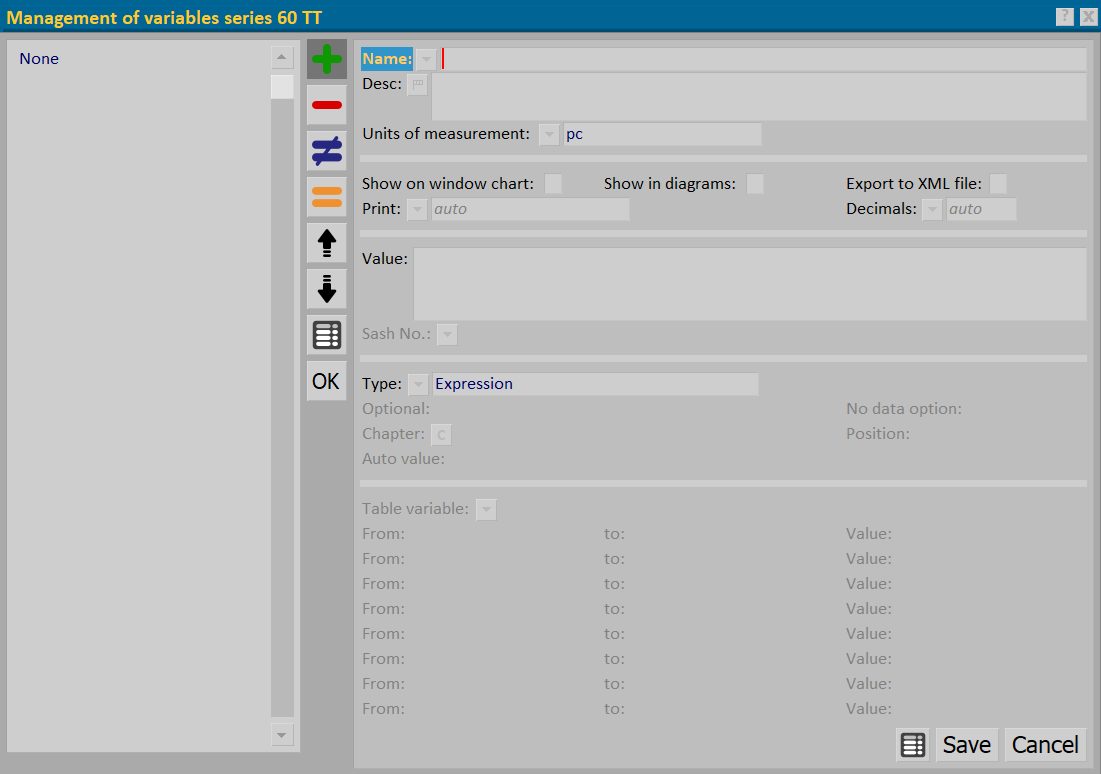Image resolution: width=1101 pixels, height=774 pixels.
Task: Click the blue not-equal sign icon
Action: click(327, 151)
